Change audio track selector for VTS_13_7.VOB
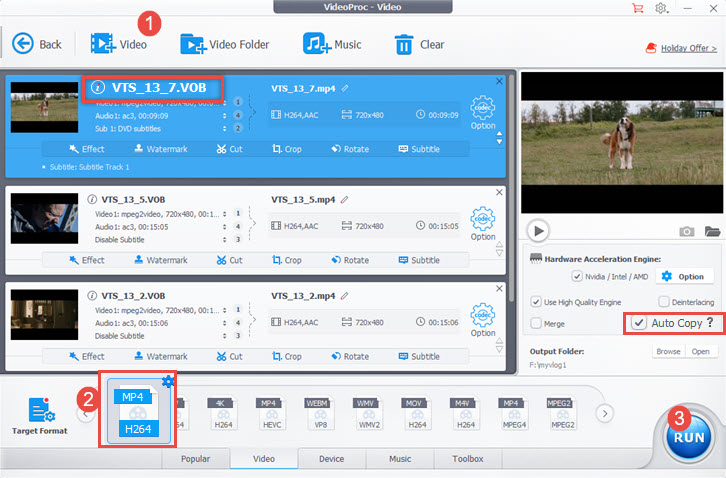This screenshot has height=478, width=726. click(x=225, y=116)
